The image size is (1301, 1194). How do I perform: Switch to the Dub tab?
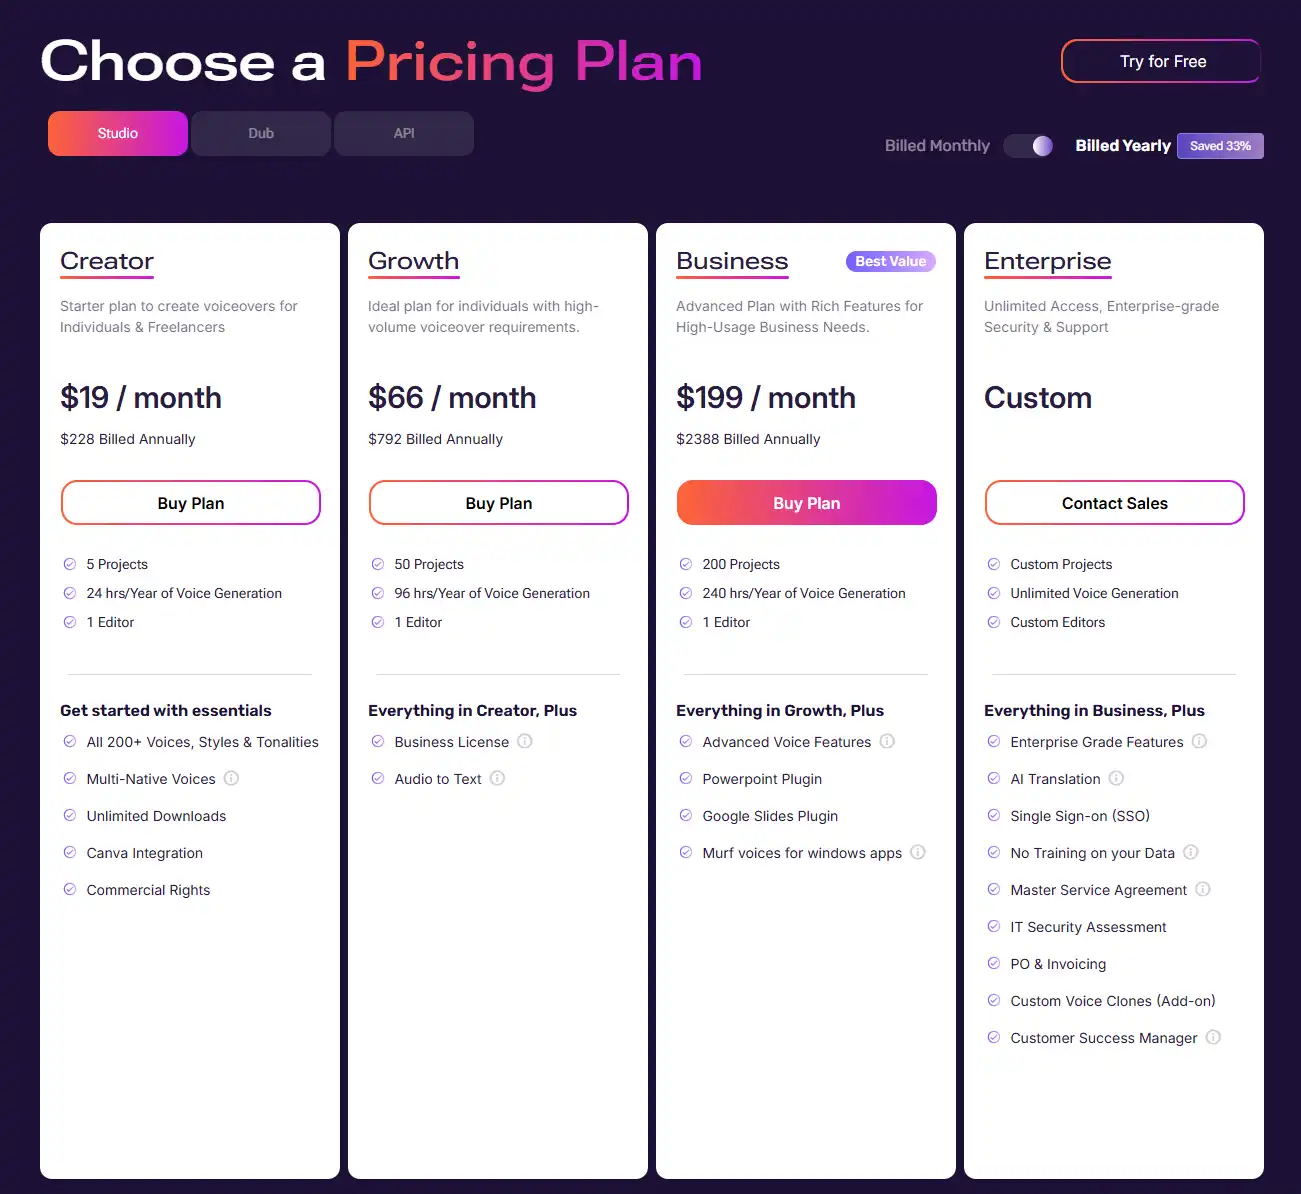point(260,132)
